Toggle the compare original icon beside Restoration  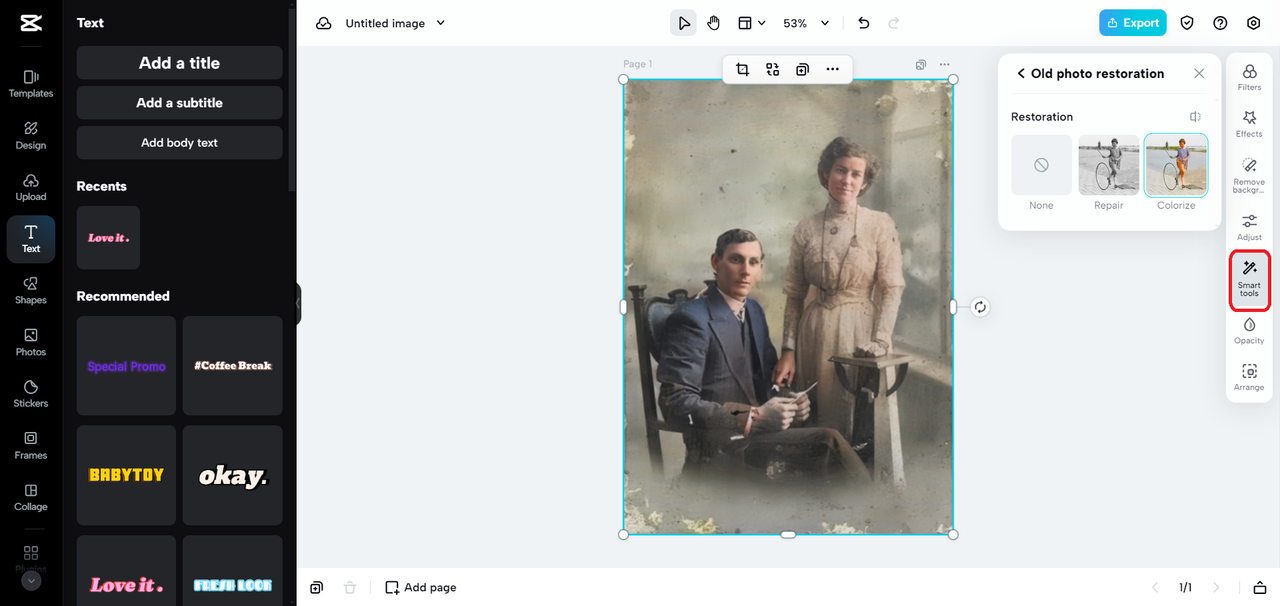click(1195, 117)
